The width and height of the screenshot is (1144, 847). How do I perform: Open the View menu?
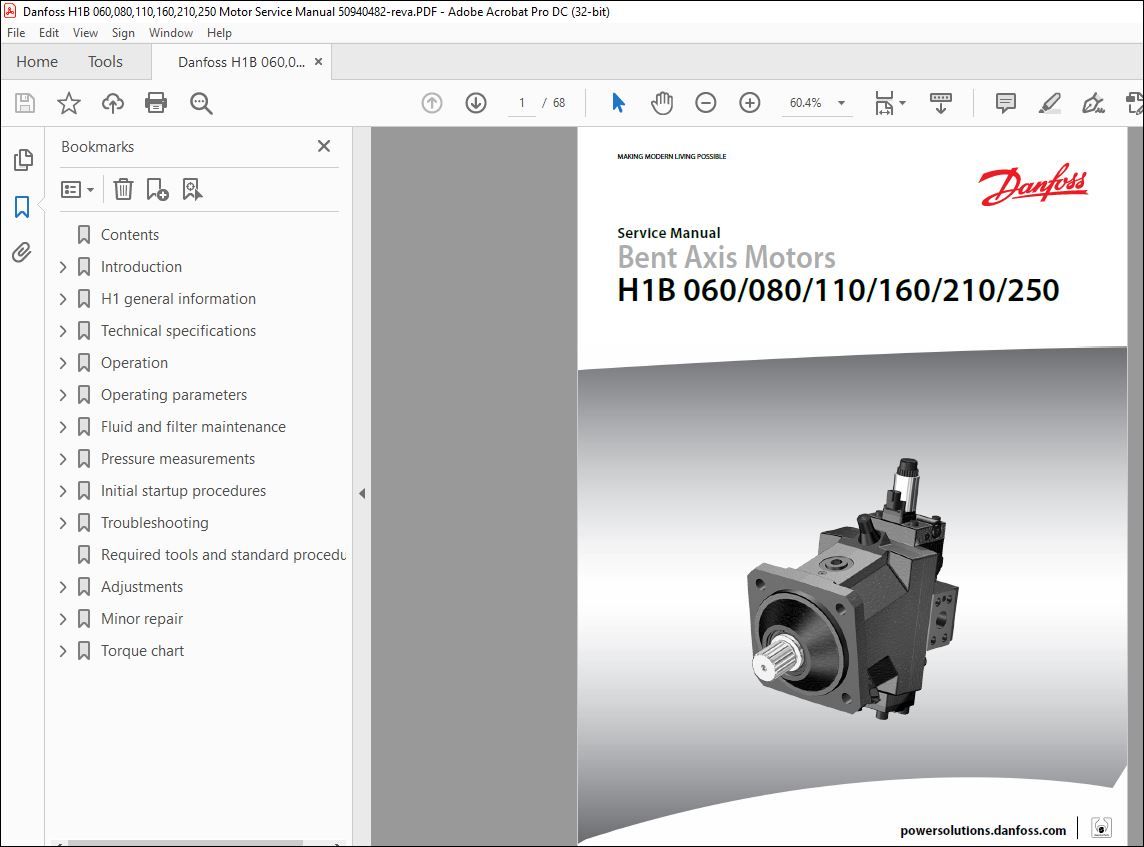(x=85, y=32)
